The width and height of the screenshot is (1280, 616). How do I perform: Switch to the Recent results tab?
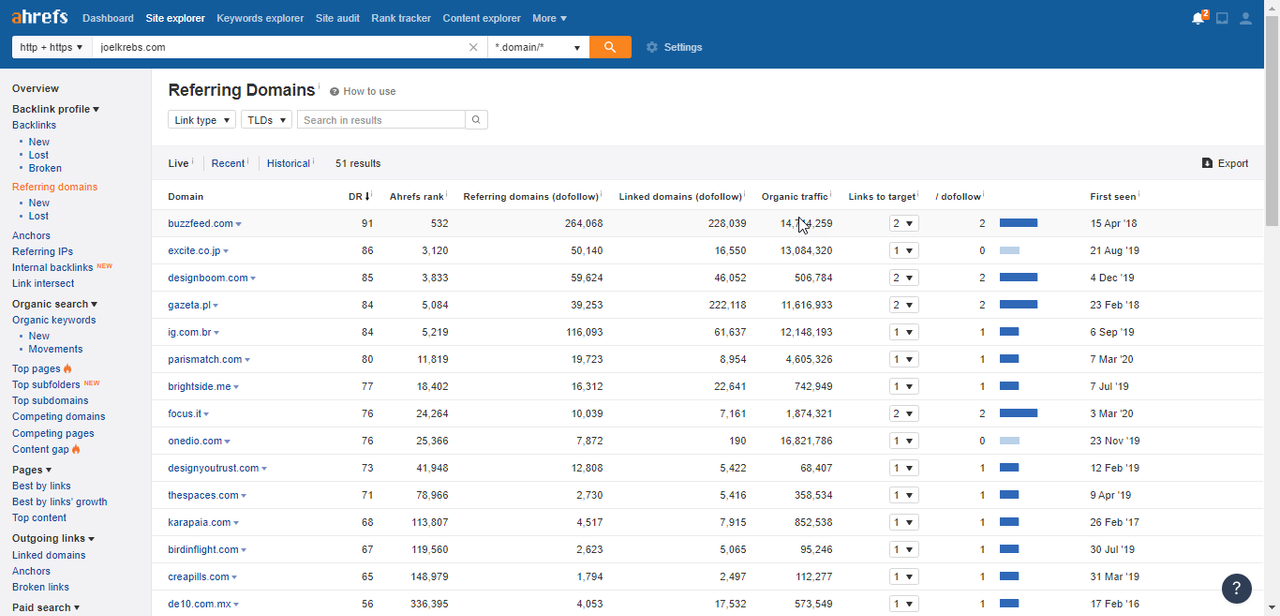tap(228, 163)
